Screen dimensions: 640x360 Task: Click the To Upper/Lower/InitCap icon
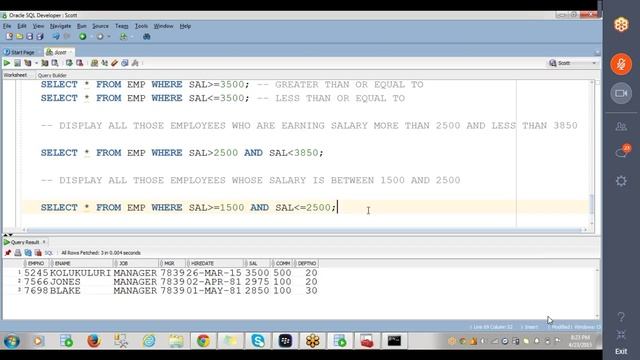click(x=104, y=63)
